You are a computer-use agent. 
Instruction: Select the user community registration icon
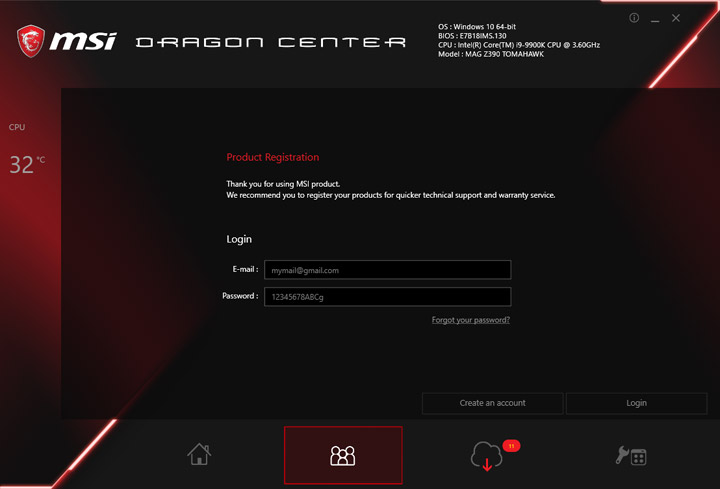(x=343, y=455)
